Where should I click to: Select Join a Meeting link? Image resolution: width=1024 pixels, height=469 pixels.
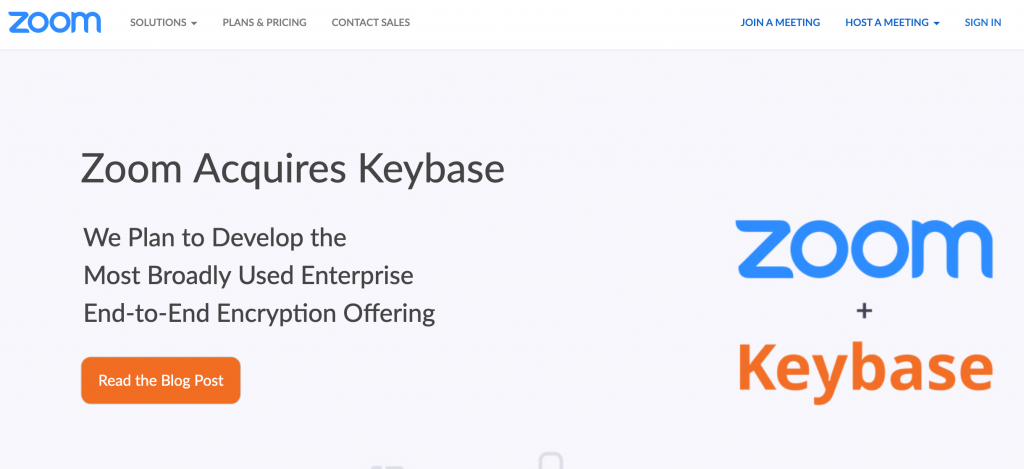click(780, 22)
